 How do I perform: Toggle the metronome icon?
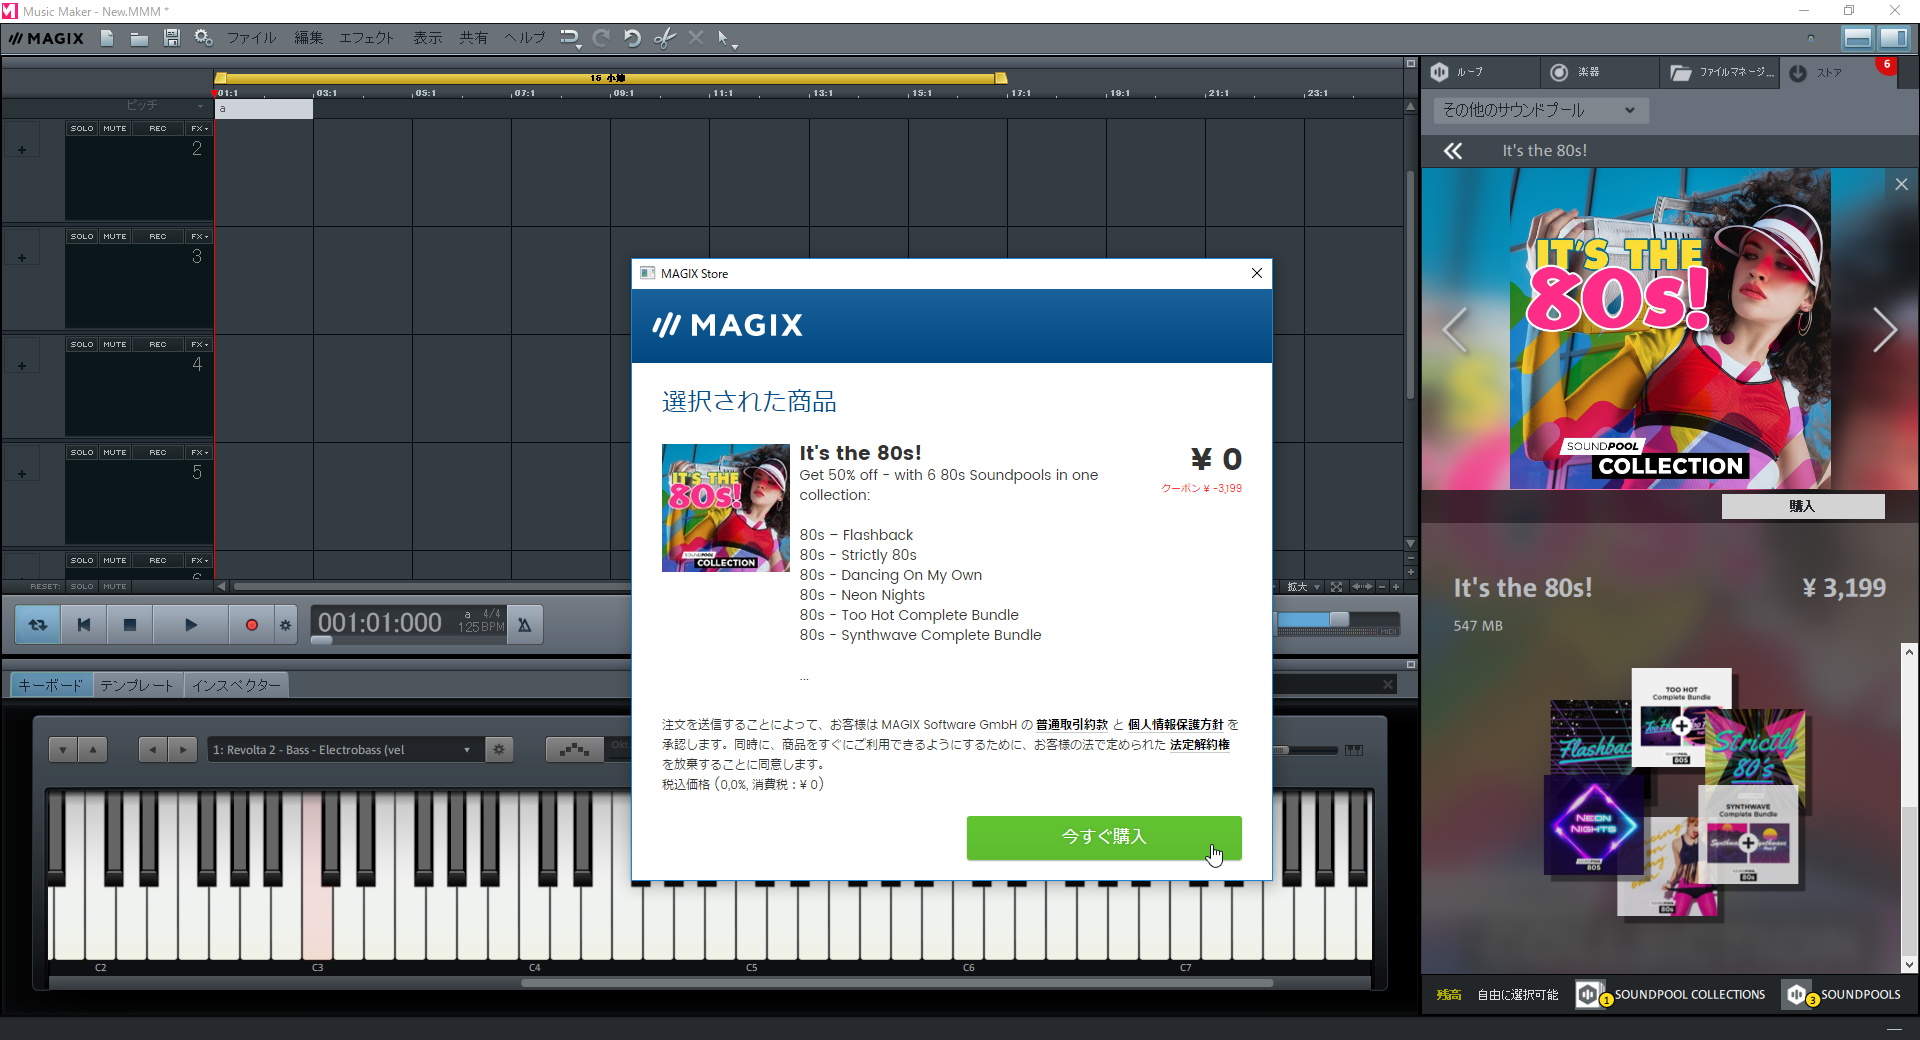pyautogui.click(x=524, y=625)
